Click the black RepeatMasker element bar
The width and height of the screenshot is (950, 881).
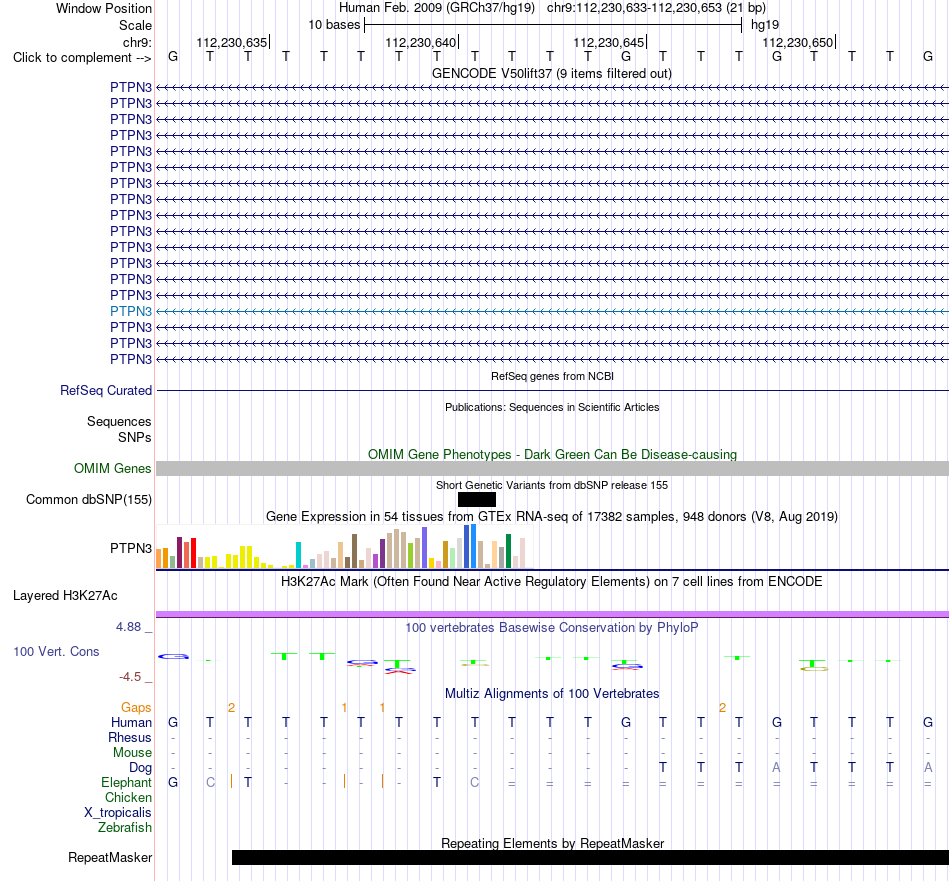tap(590, 857)
